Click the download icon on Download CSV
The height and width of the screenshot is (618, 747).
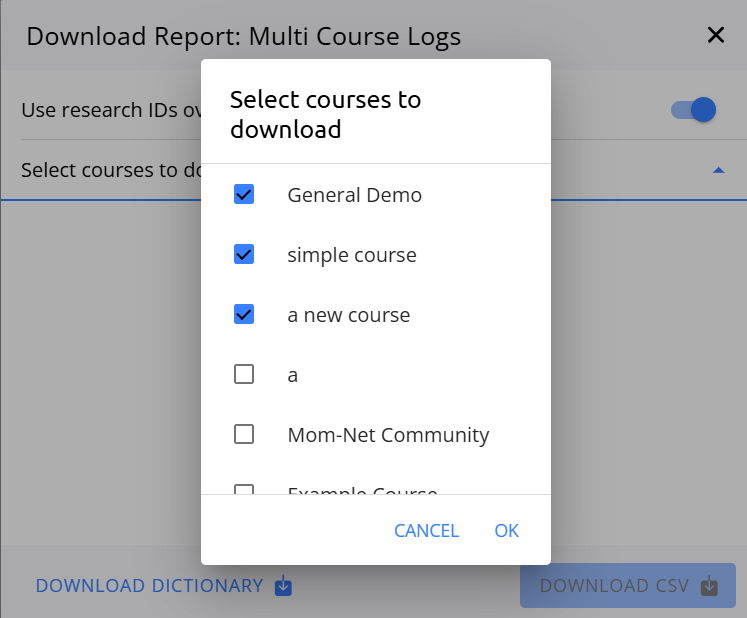click(x=709, y=586)
